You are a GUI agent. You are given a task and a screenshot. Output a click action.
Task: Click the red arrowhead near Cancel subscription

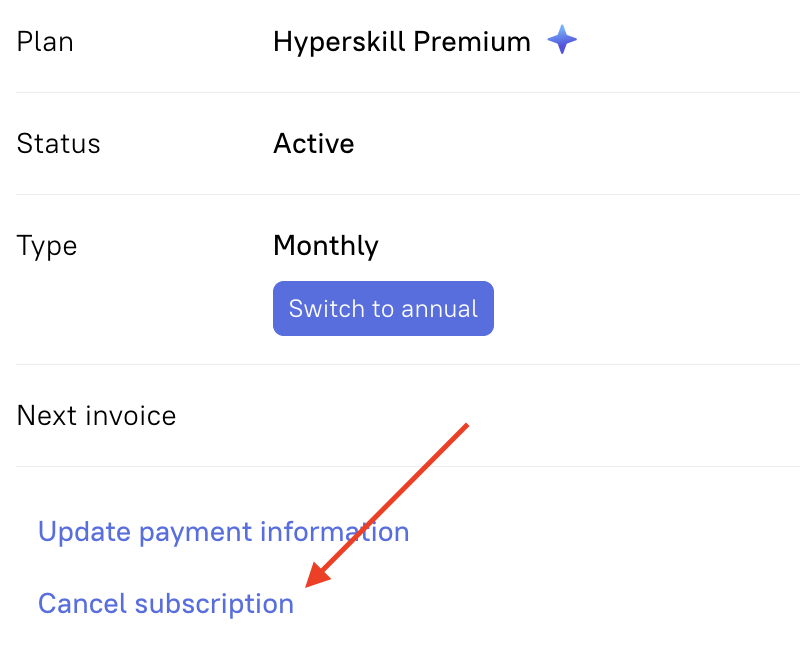coord(317,575)
